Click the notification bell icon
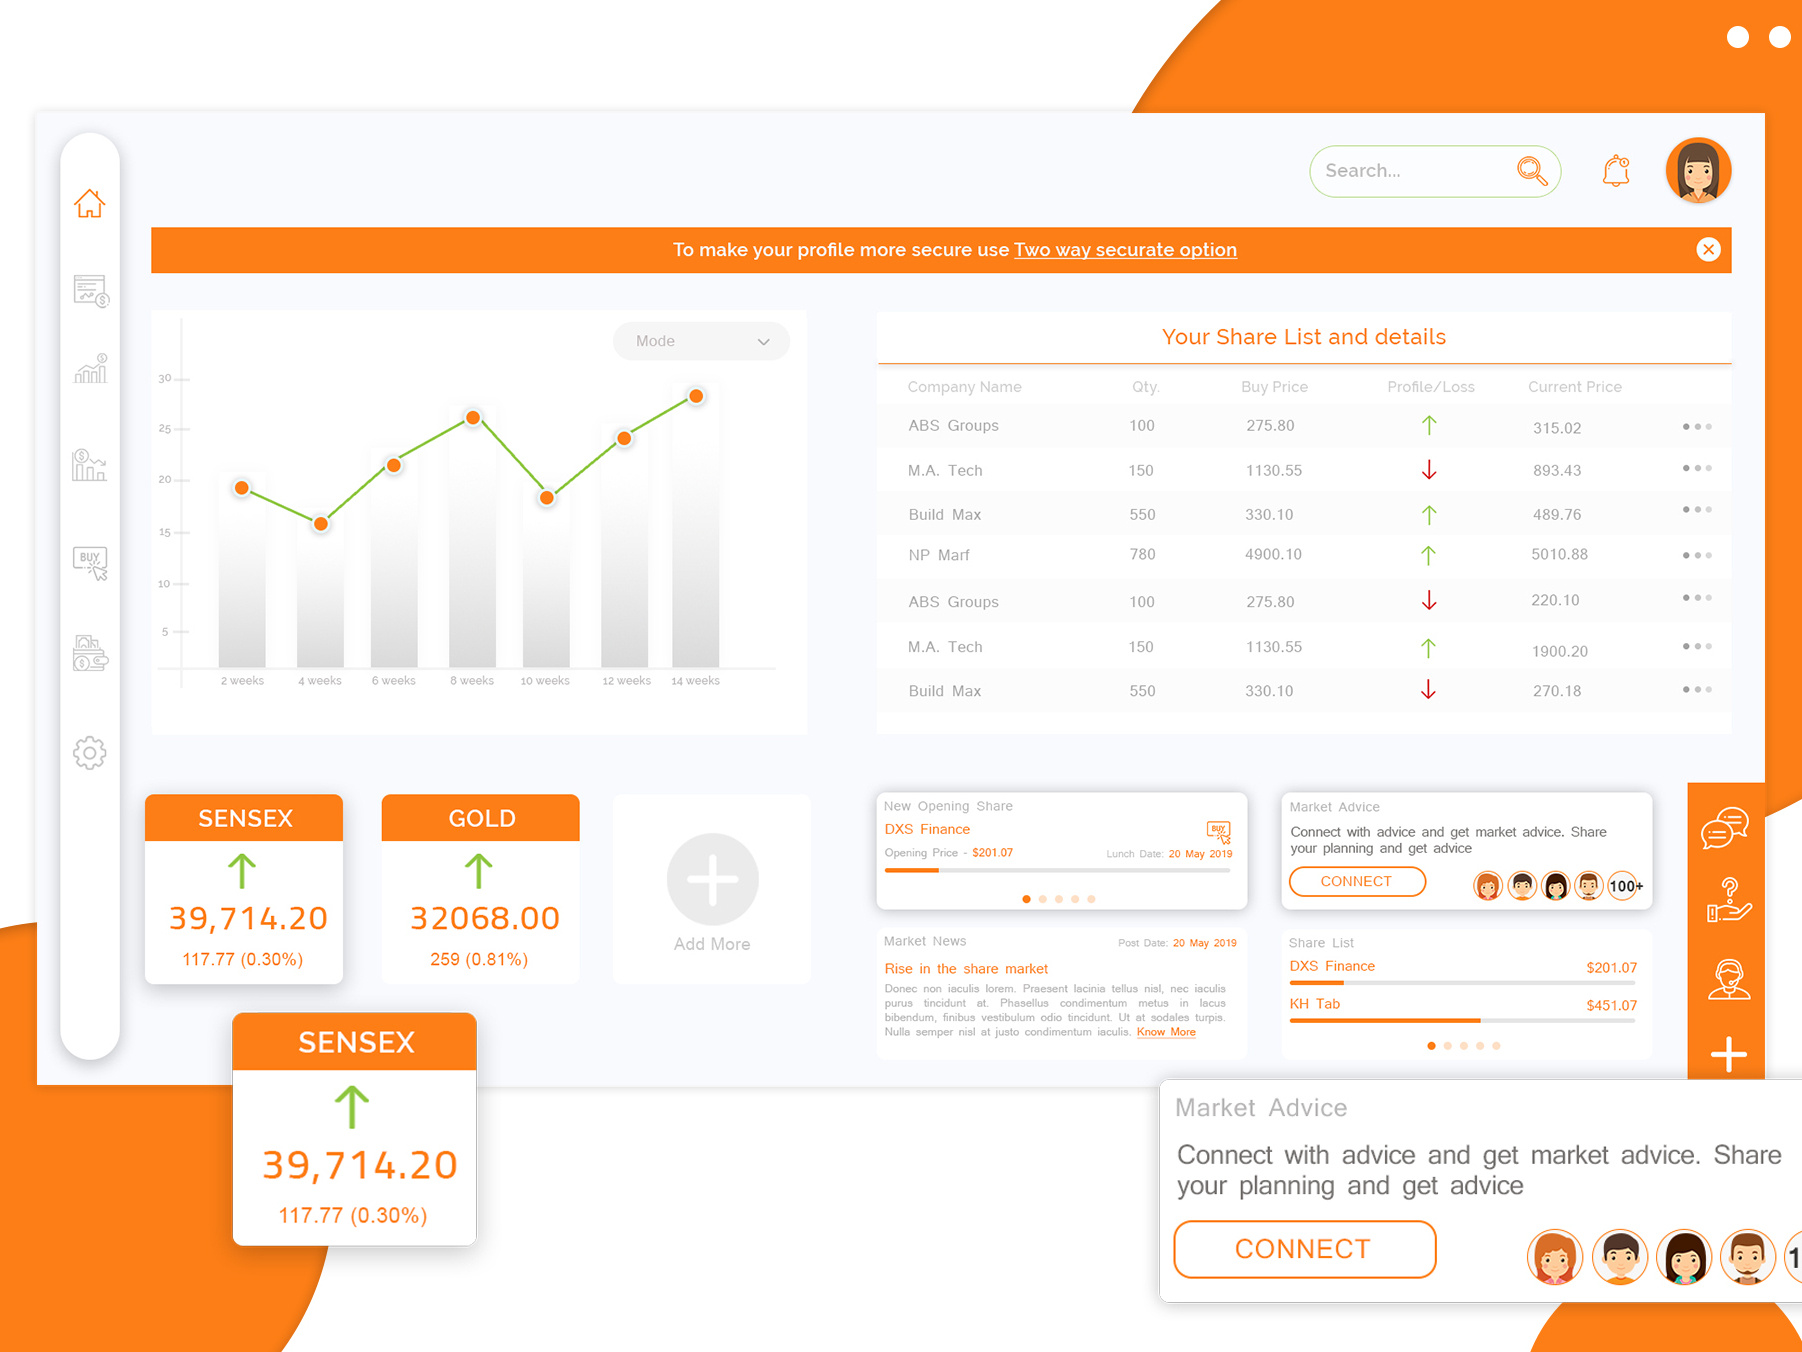The image size is (1802, 1352). [1615, 170]
